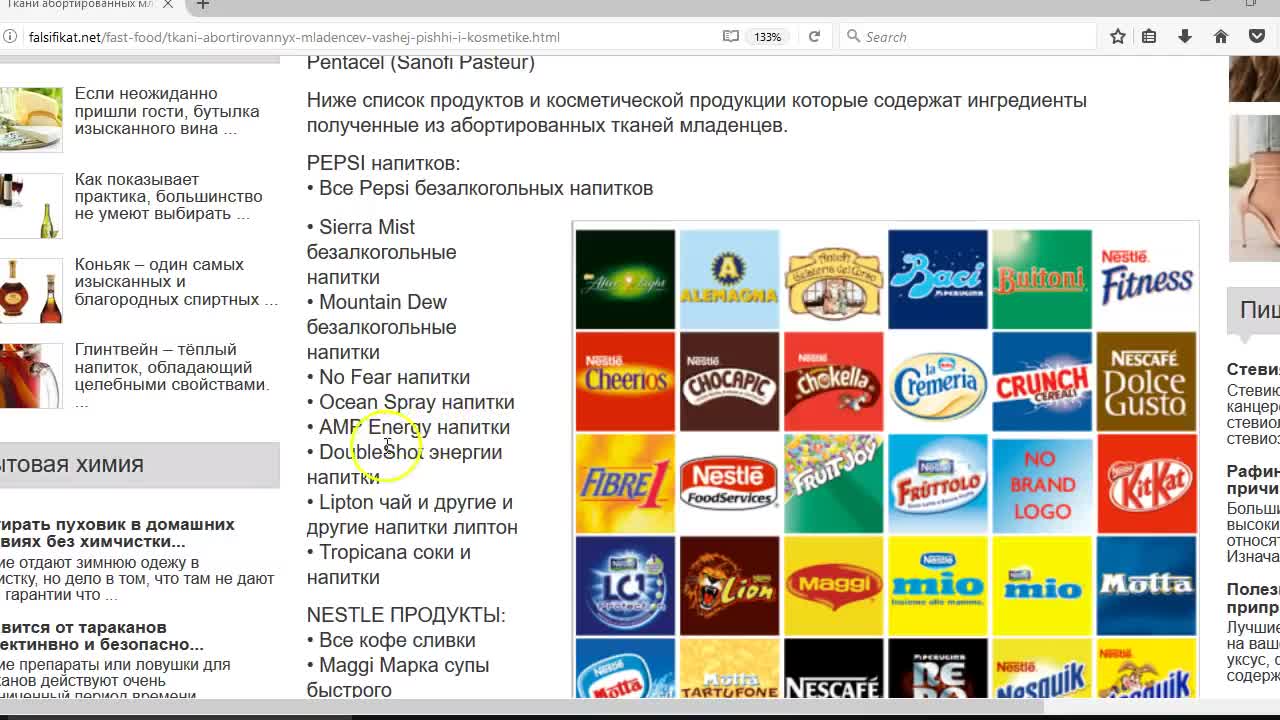Click the Fibre 1 logo tile

[x=626, y=484]
